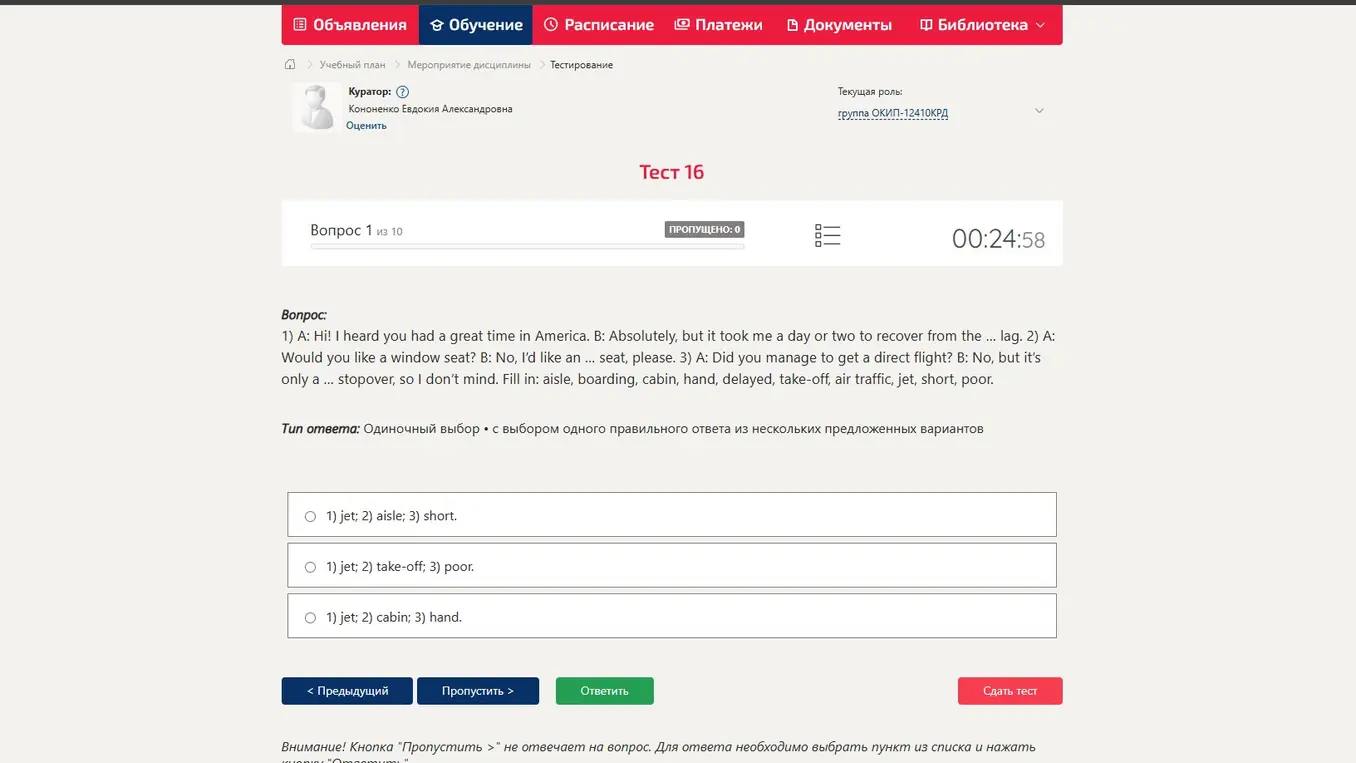
Task: Open the Документы menu item
Action: [839, 25]
